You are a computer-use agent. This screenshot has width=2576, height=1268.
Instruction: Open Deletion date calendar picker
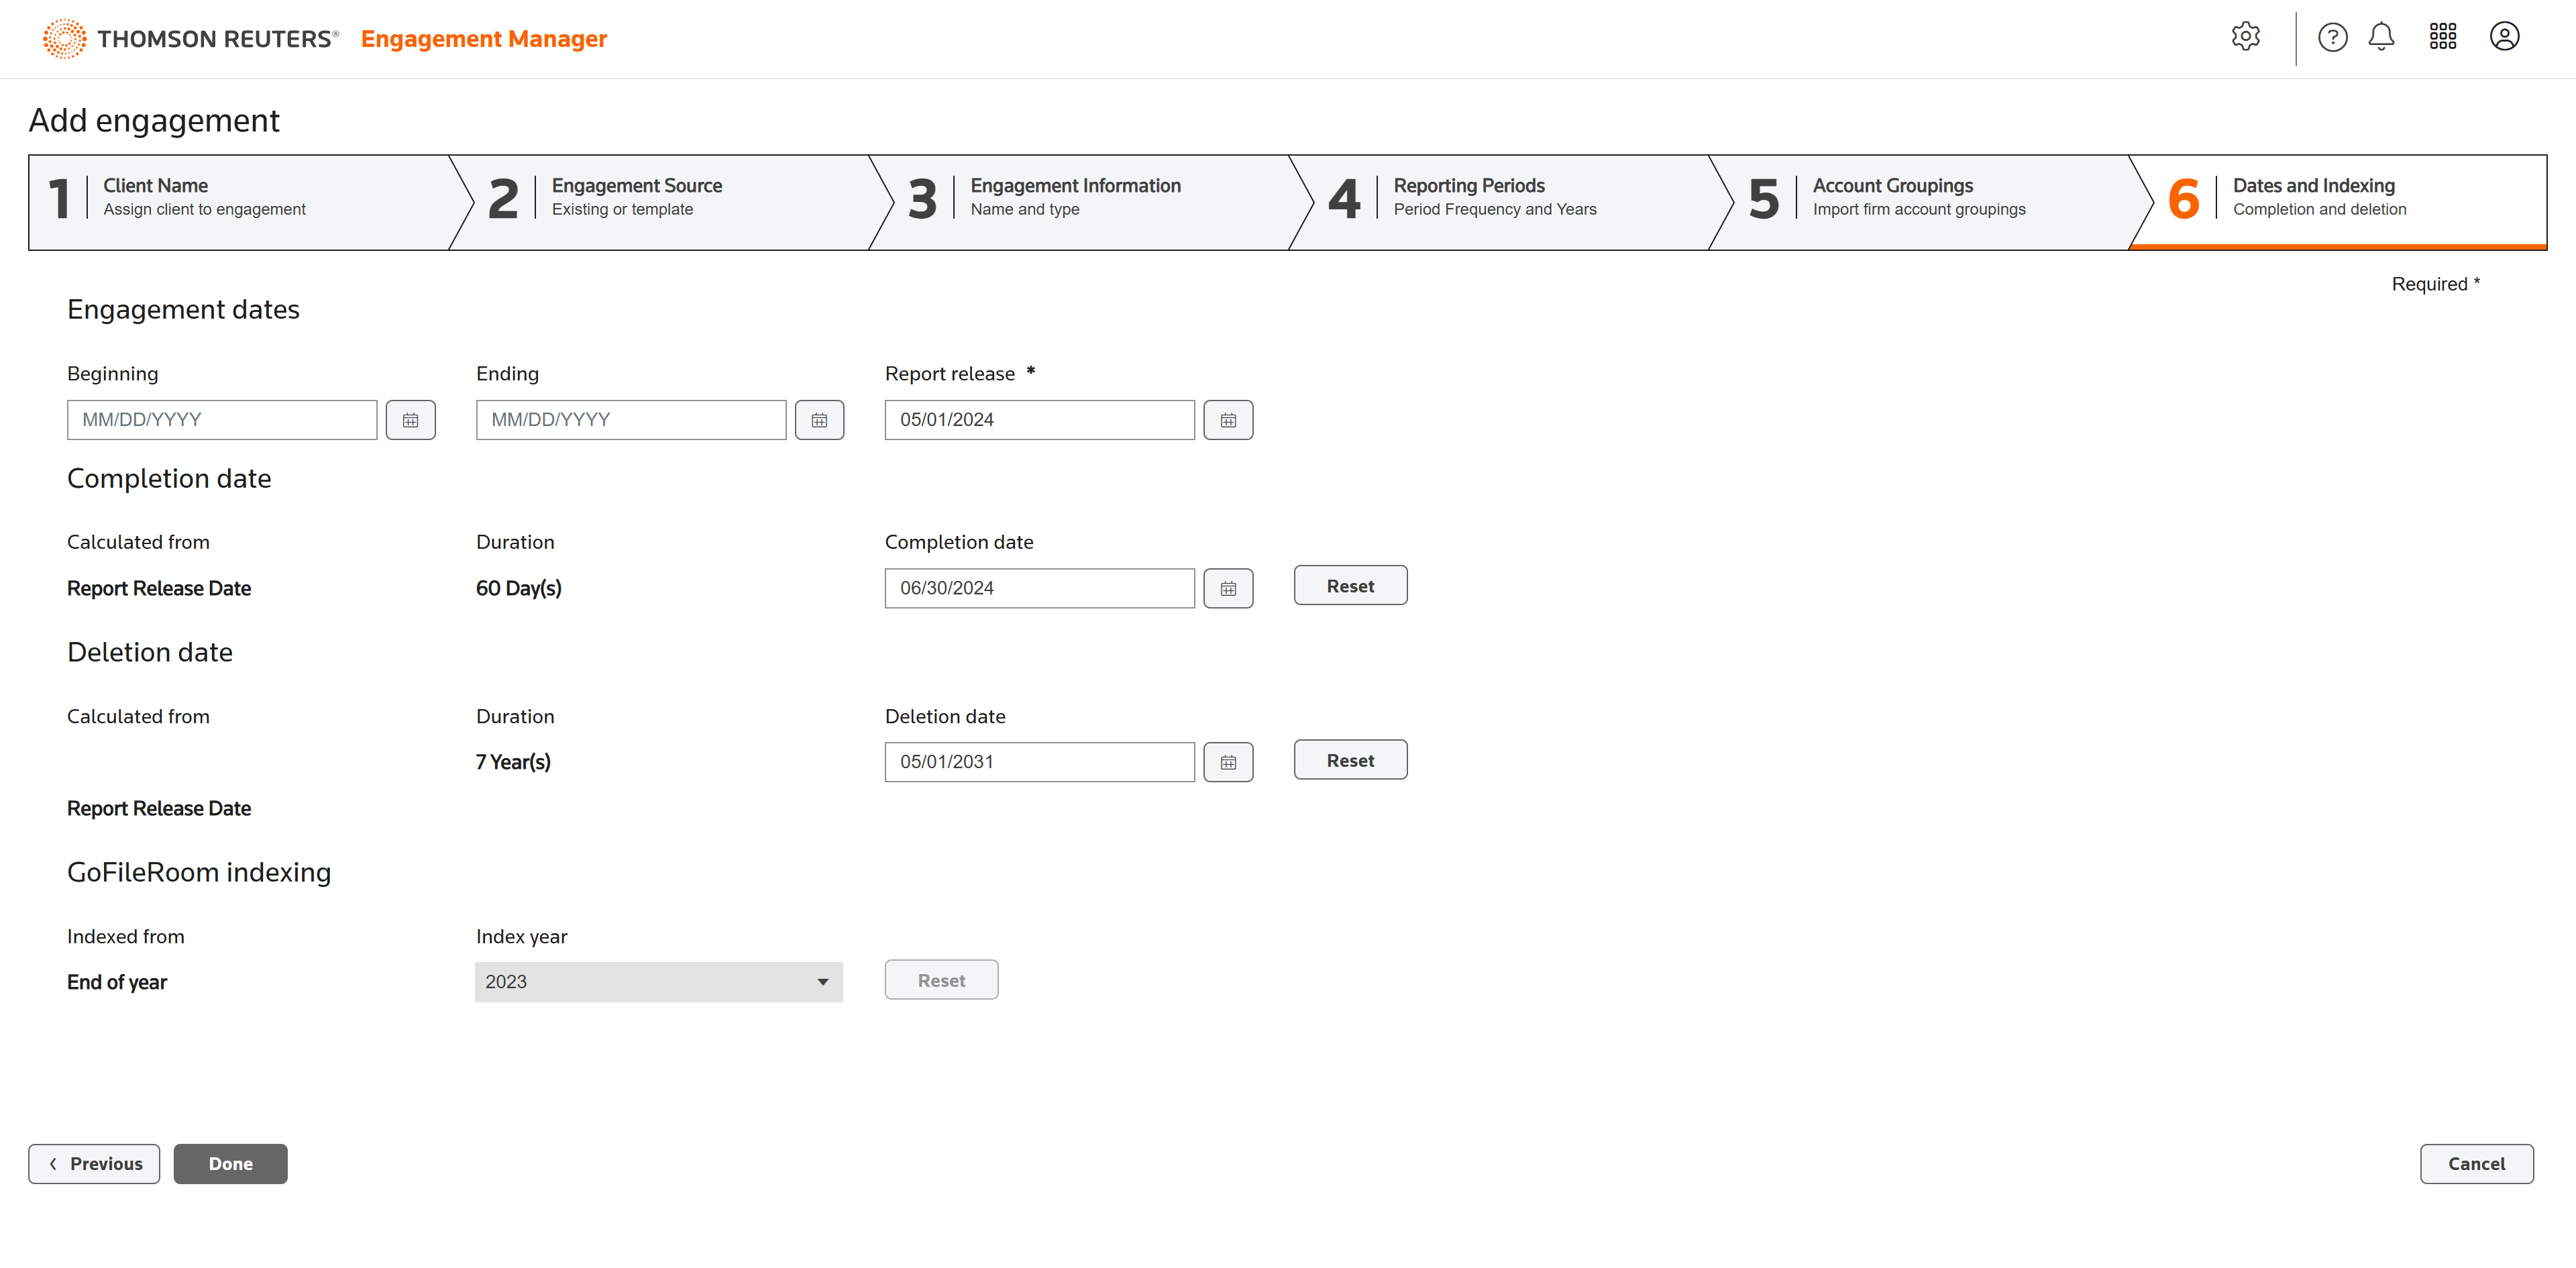(1228, 762)
